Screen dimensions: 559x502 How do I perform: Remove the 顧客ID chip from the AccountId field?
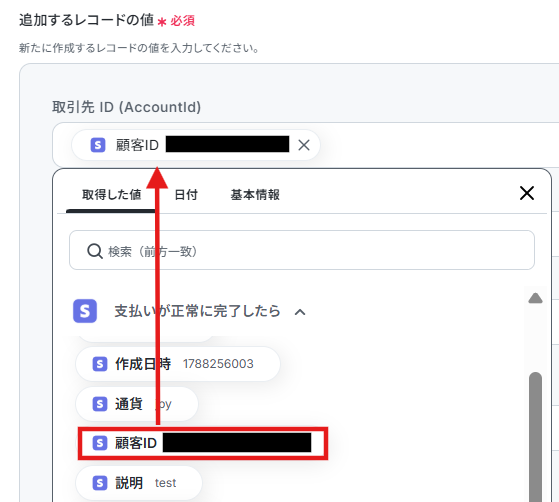304,145
